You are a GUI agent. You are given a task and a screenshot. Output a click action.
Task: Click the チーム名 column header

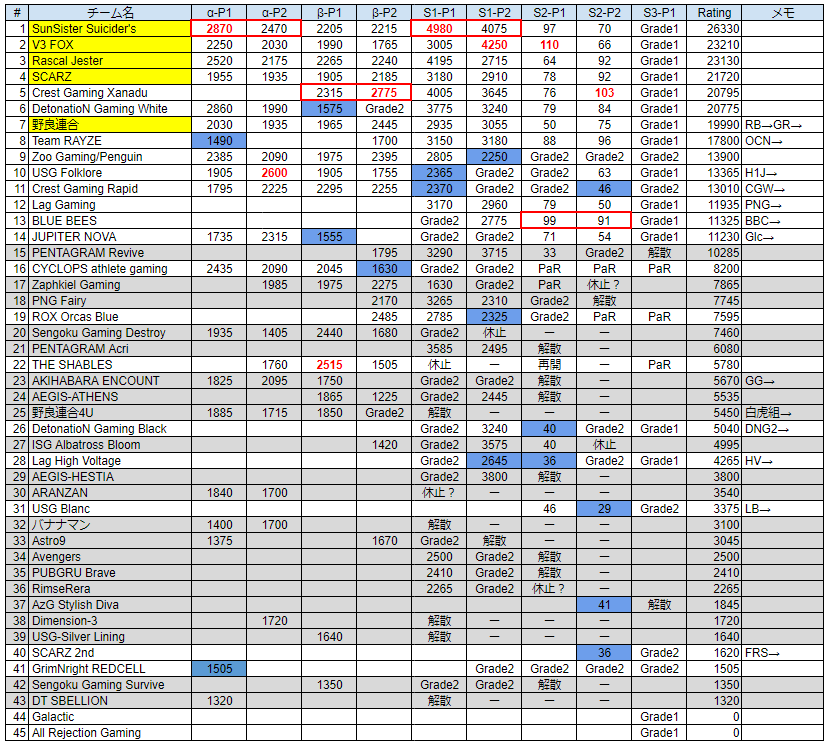[110, 13]
